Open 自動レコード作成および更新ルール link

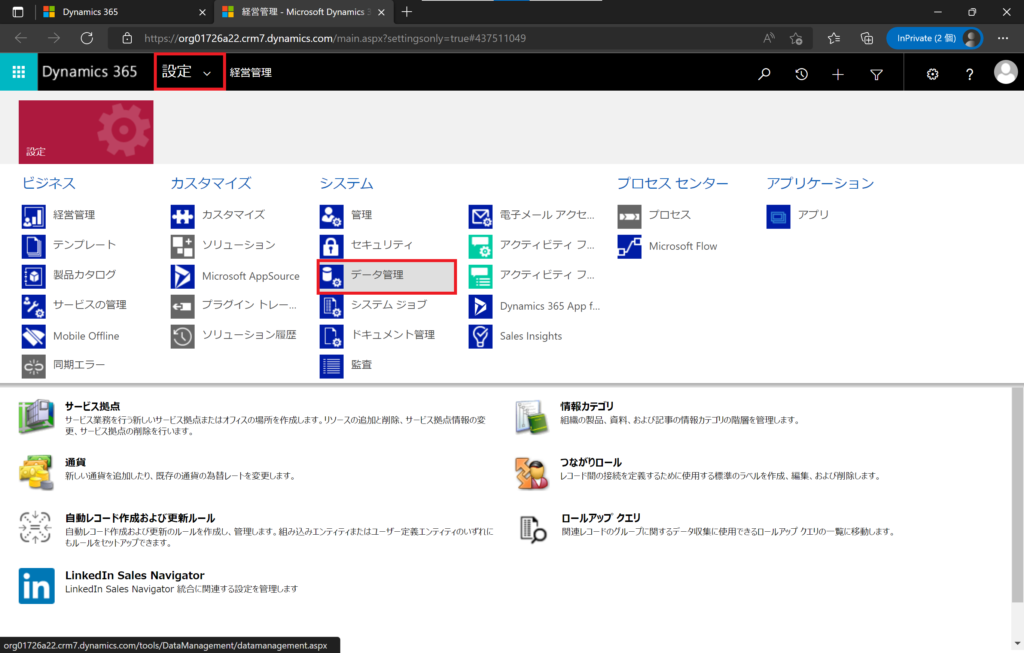(x=140, y=518)
